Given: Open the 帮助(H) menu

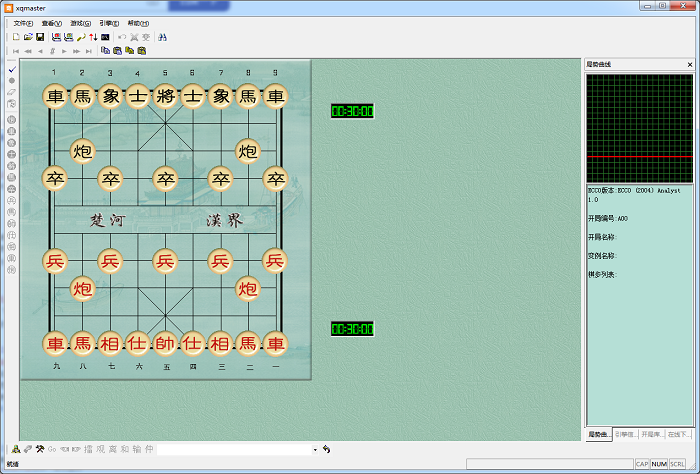Looking at the screenshot, I should click(138, 23).
